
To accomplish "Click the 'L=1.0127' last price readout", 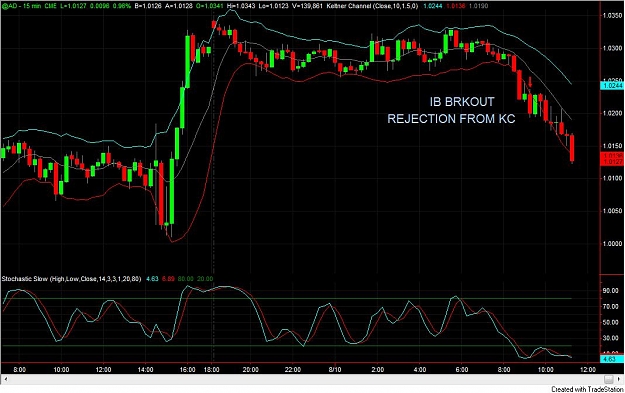I will point(73,6).
